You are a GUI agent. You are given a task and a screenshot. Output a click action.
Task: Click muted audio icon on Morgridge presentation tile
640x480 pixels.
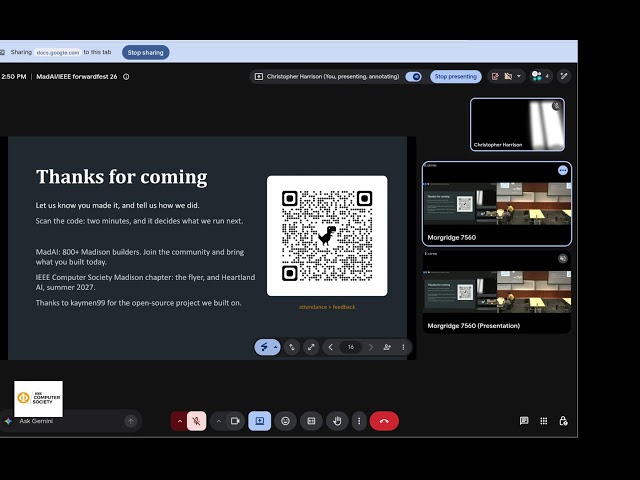(x=562, y=258)
